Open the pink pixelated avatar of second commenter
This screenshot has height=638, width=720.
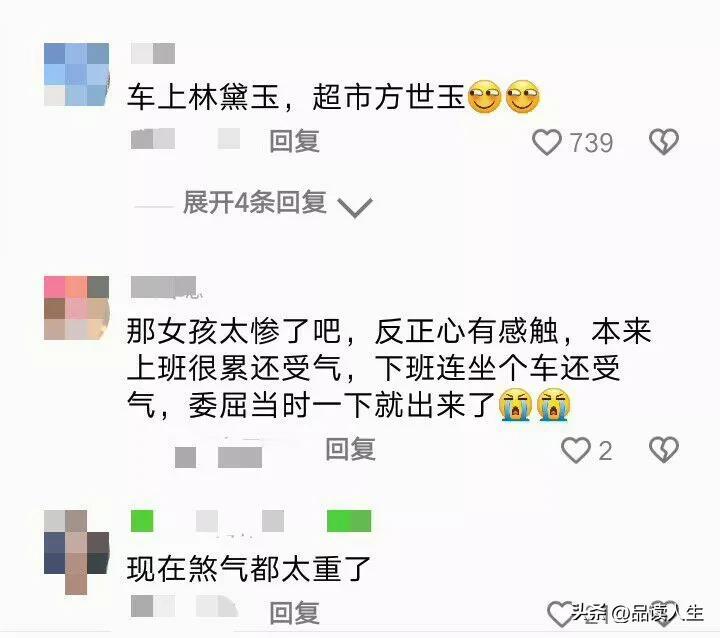(77, 308)
